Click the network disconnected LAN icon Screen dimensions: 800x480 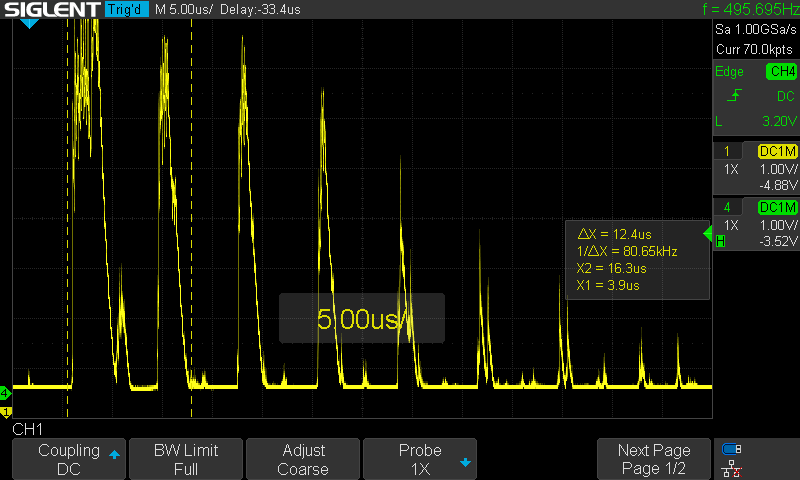[x=732, y=469]
